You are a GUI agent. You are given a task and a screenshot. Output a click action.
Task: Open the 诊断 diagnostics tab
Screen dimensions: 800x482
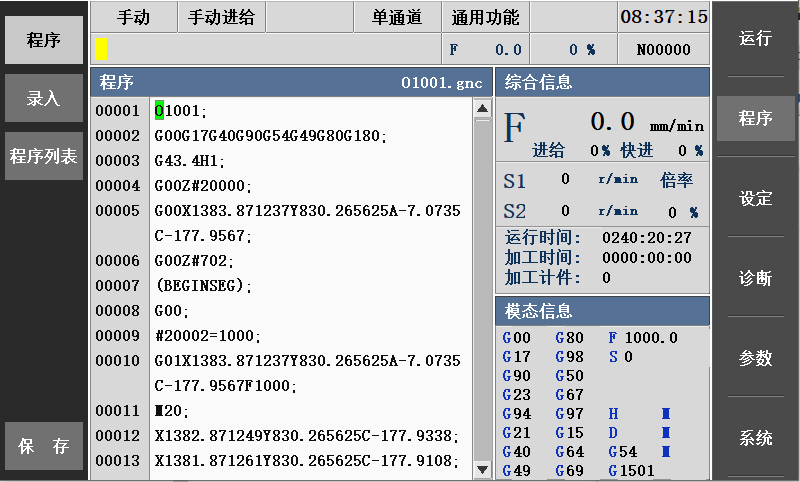point(756,278)
